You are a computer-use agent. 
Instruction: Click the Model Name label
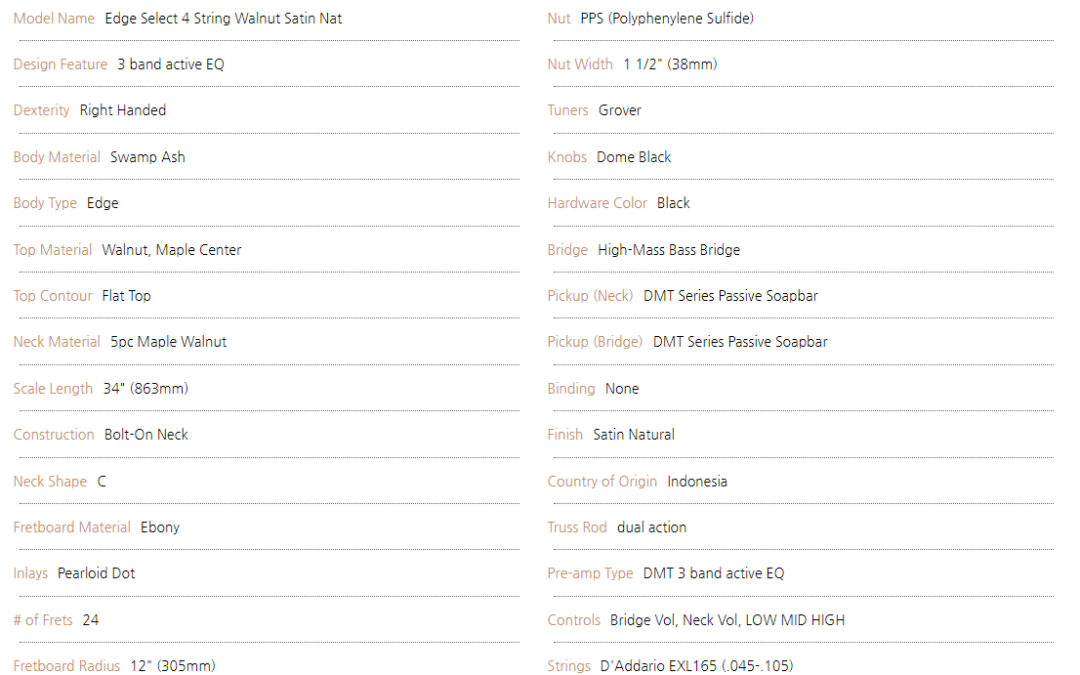[54, 19]
